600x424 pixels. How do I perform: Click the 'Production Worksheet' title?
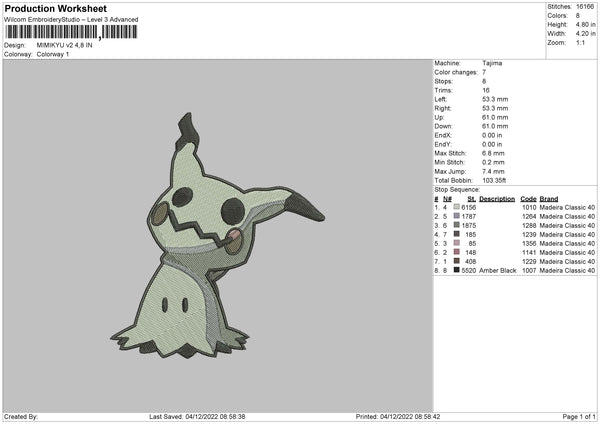56,8
